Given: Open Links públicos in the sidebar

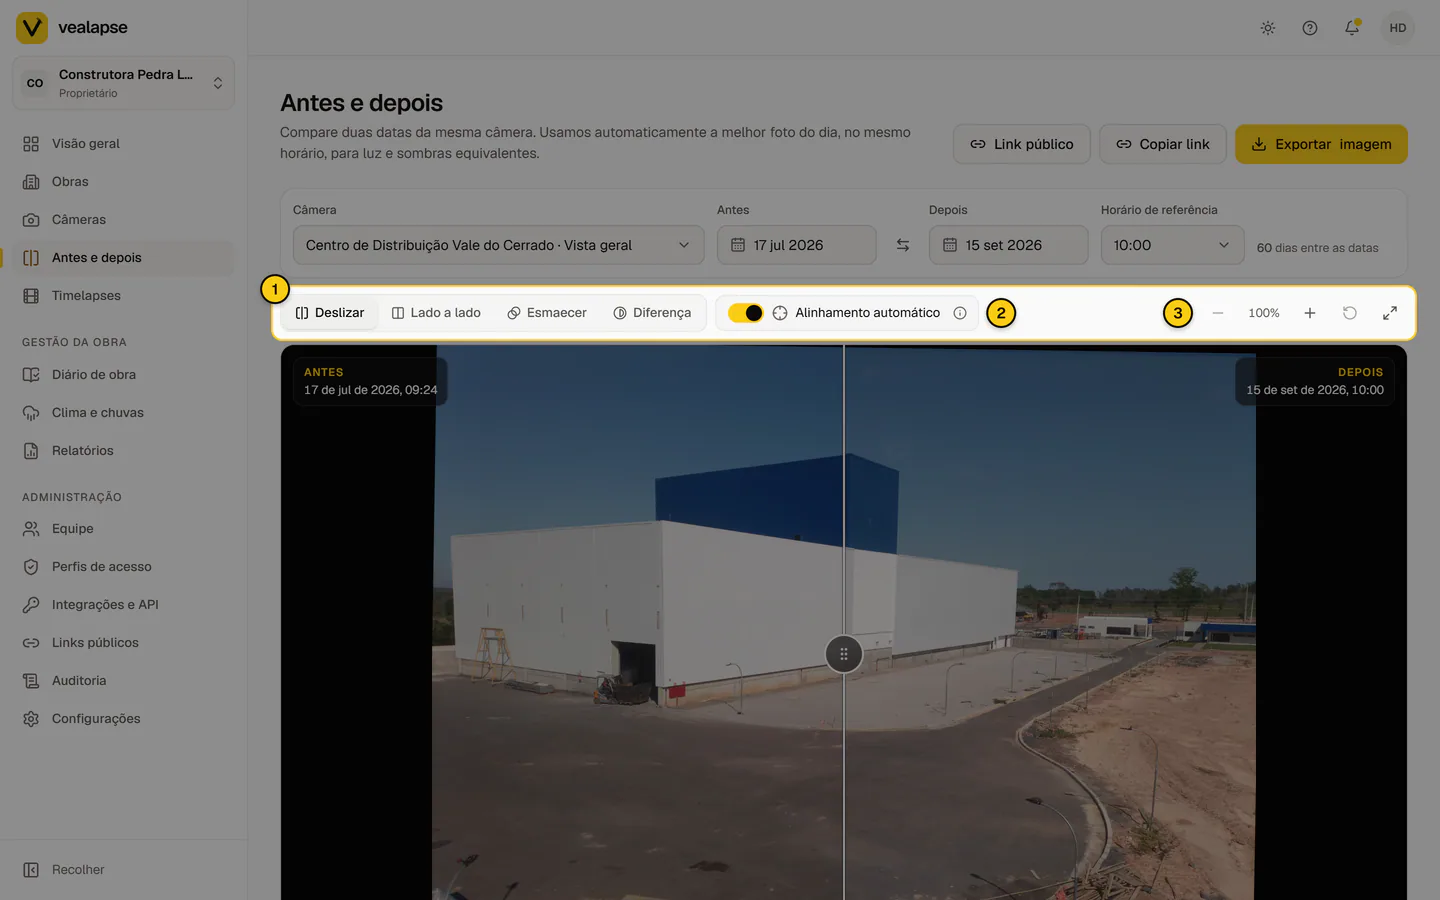Looking at the screenshot, I should [124, 643].
